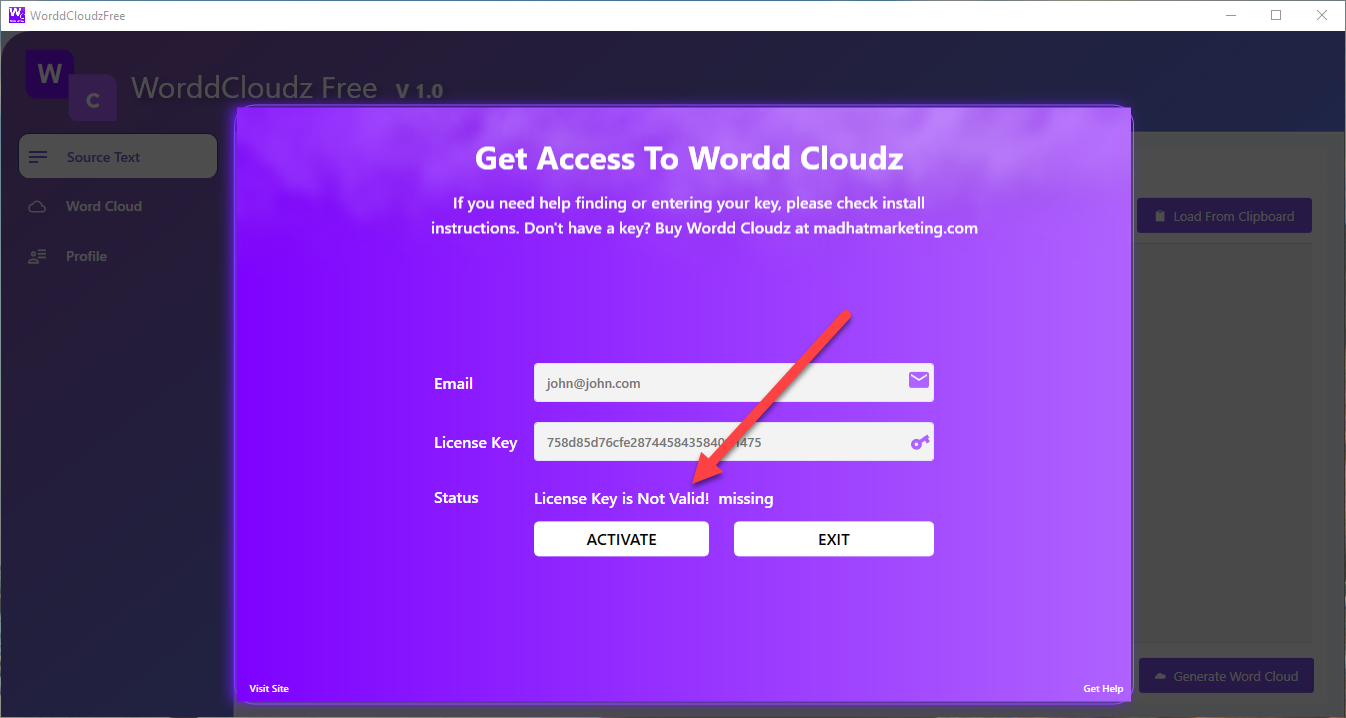The width and height of the screenshot is (1346, 718).
Task: Click the key icon in License Key field
Action: pyautogui.click(x=920, y=442)
